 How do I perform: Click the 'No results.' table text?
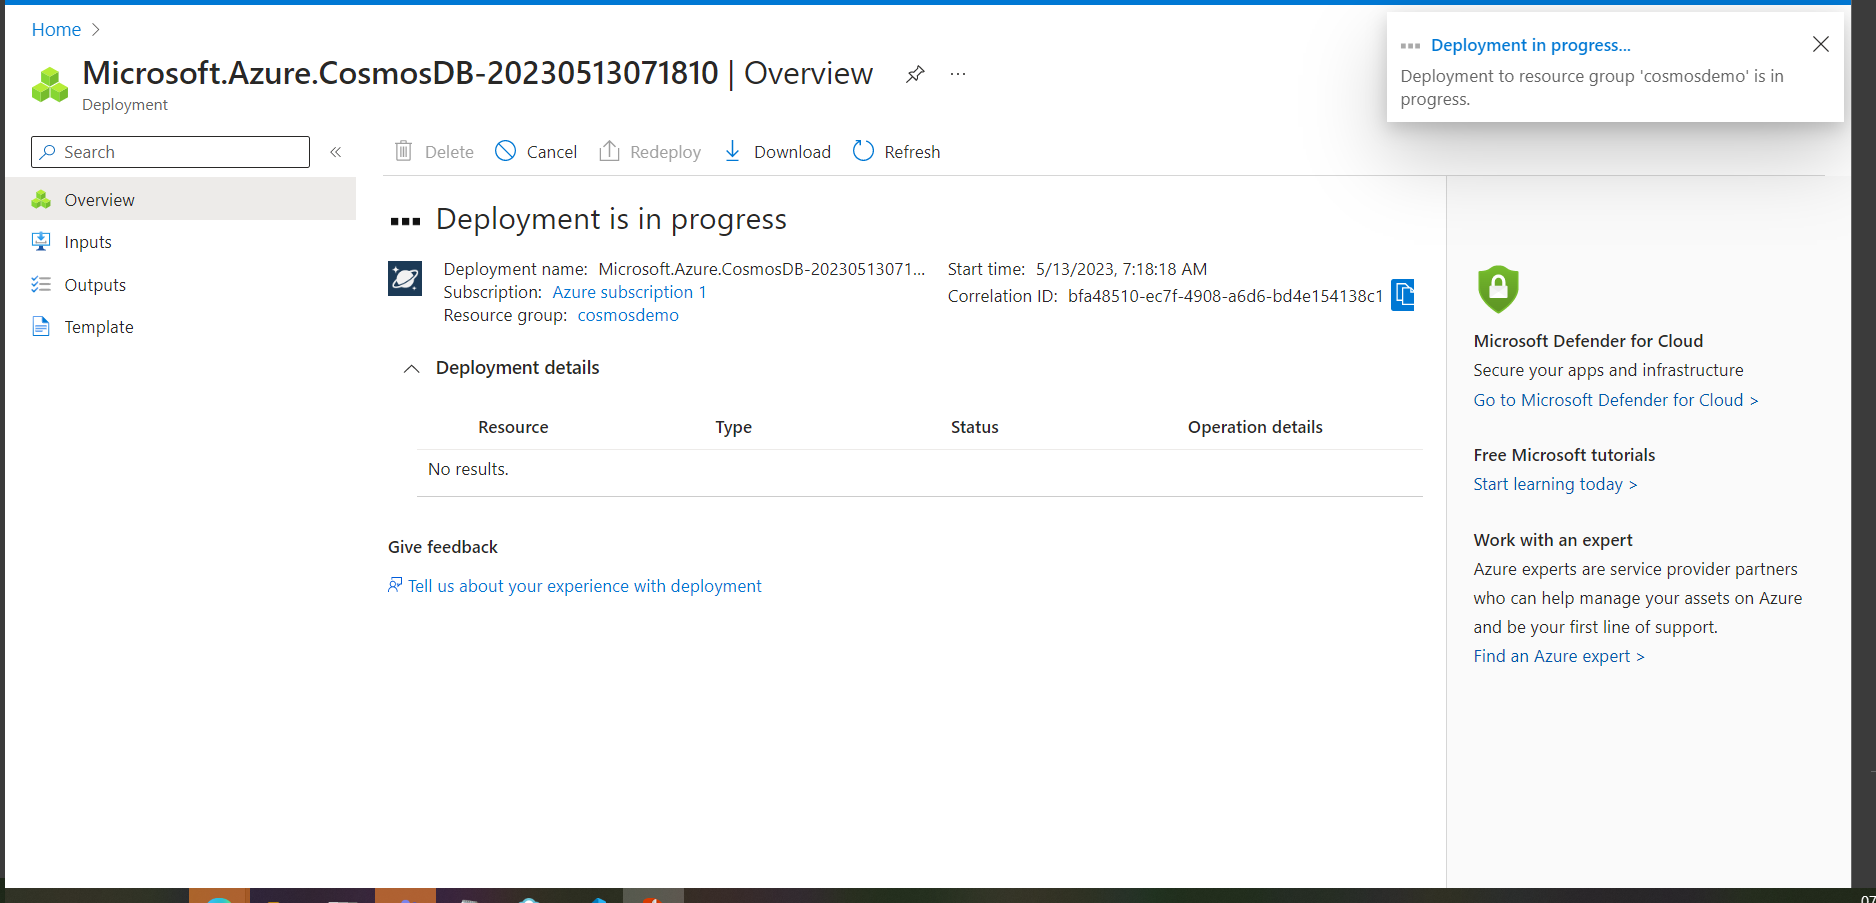click(x=468, y=469)
